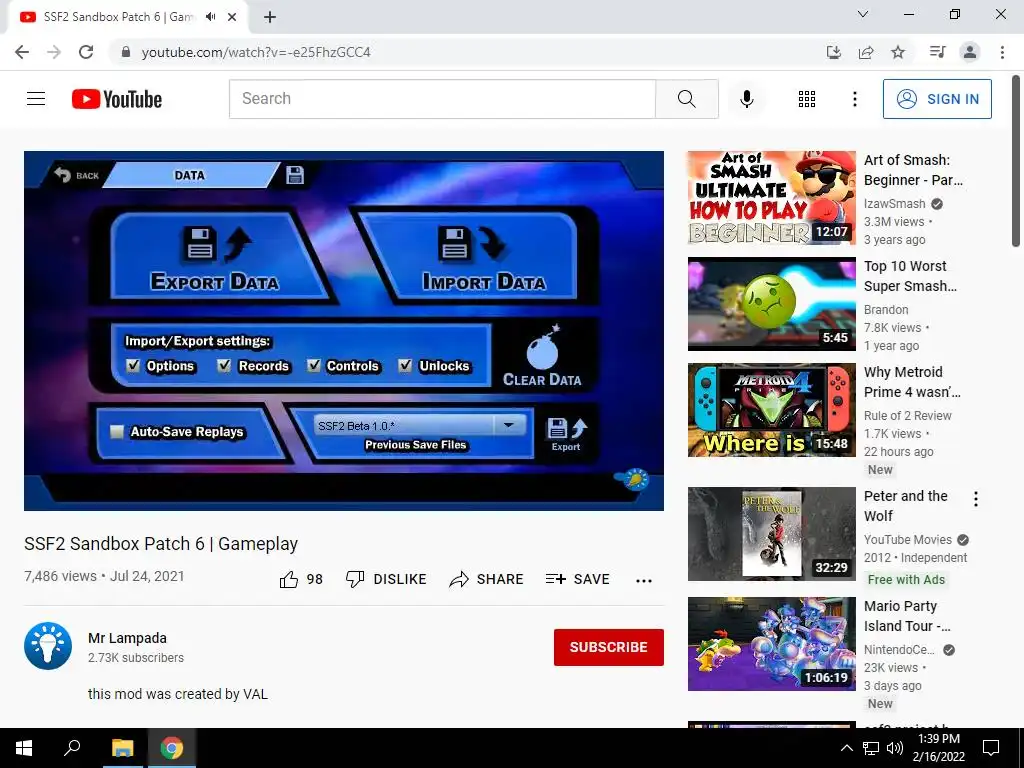The height and width of the screenshot is (768, 1024).
Task: Click the video title SSF2 Sandbox Patch 6
Action: (161, 544)
